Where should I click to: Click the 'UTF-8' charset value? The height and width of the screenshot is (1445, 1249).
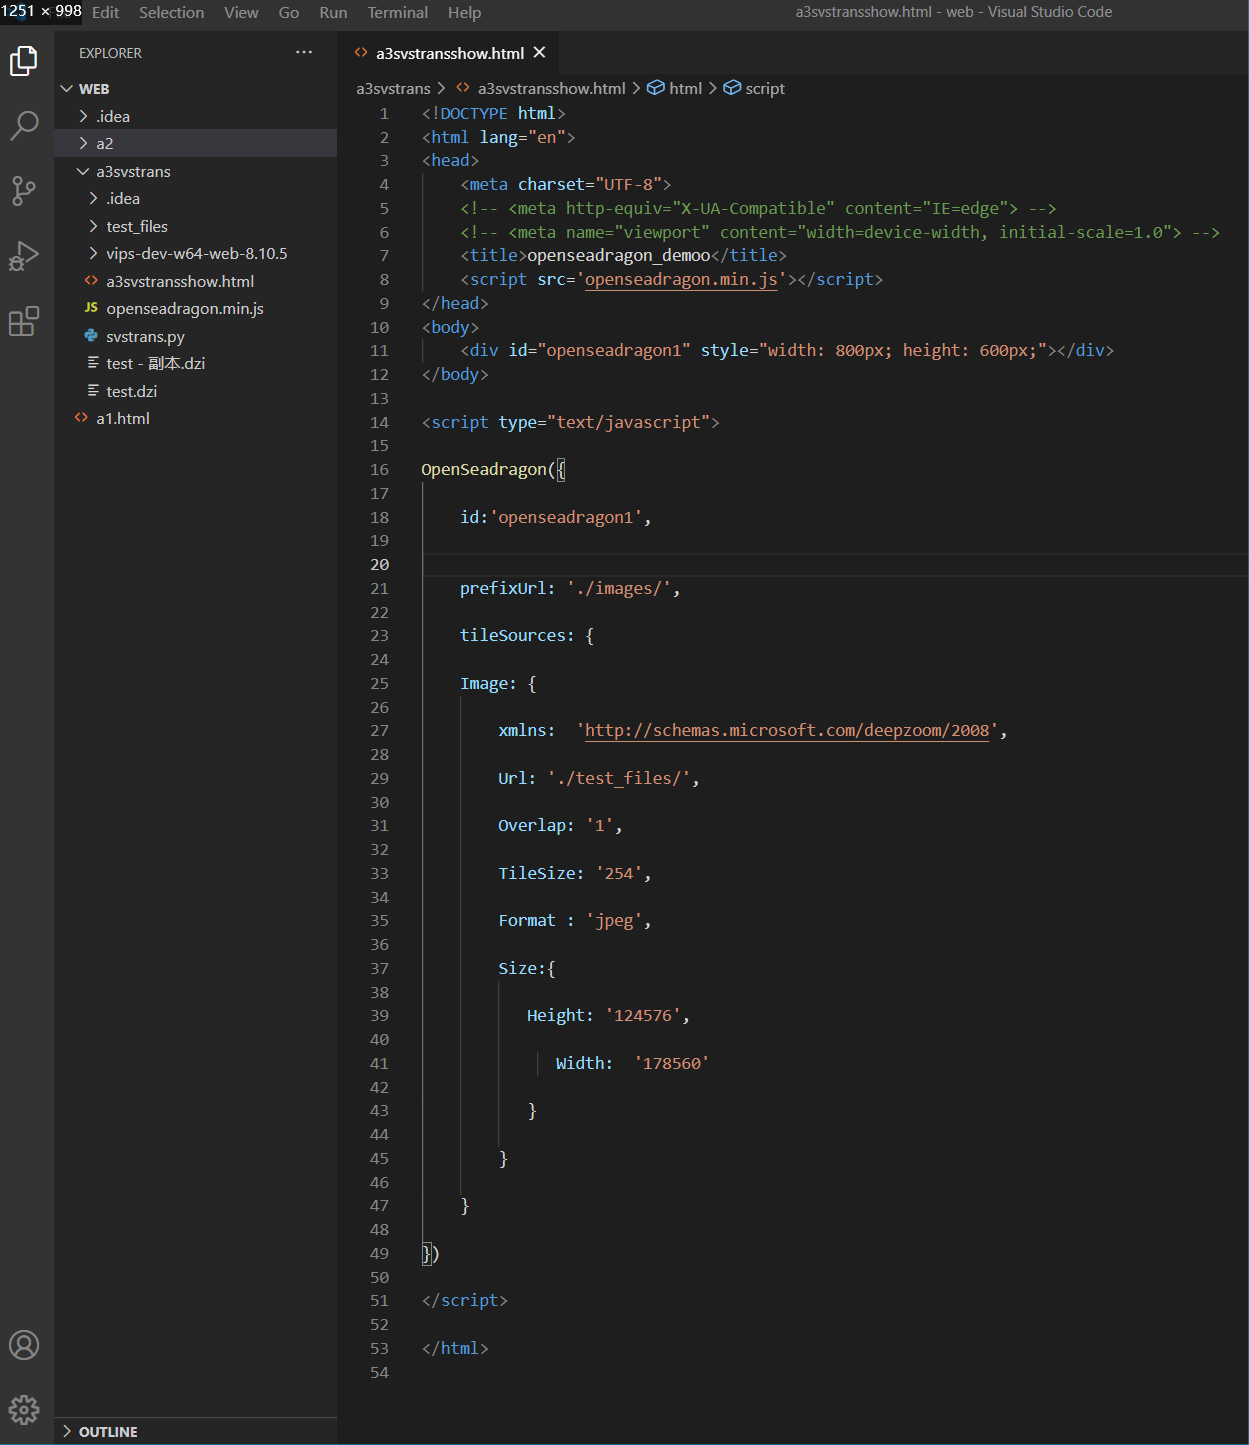tap(629, 184)
